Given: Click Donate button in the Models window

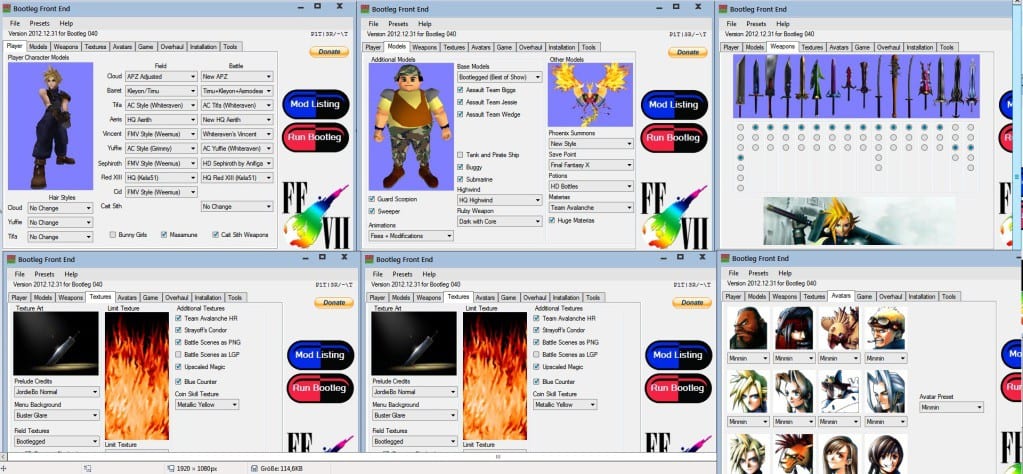Looking at the screenshot, I should (689, 51).
